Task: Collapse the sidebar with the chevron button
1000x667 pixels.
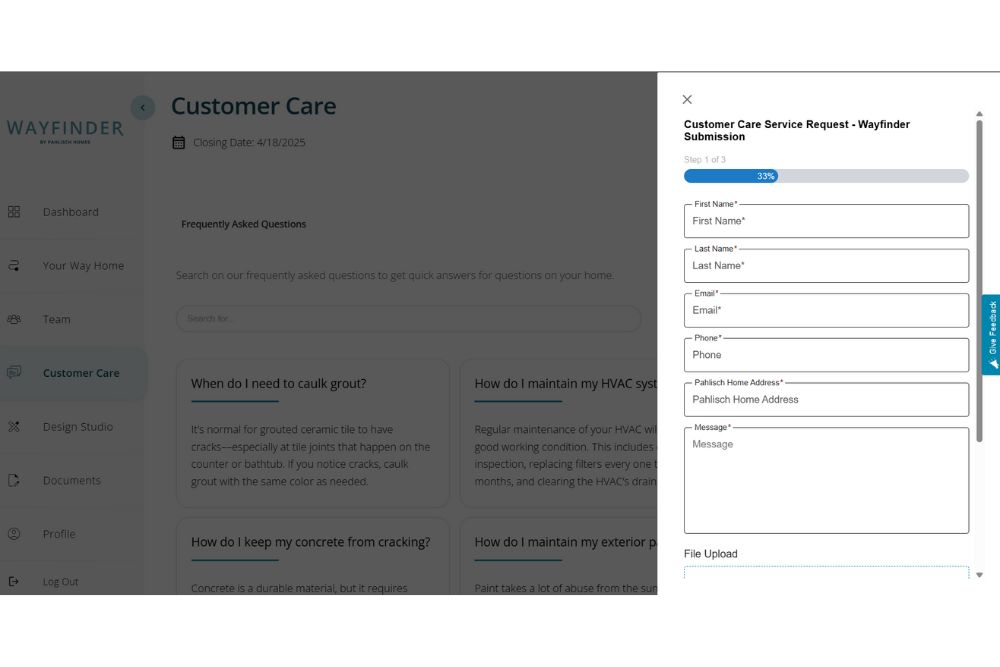Action: [142, 108]
